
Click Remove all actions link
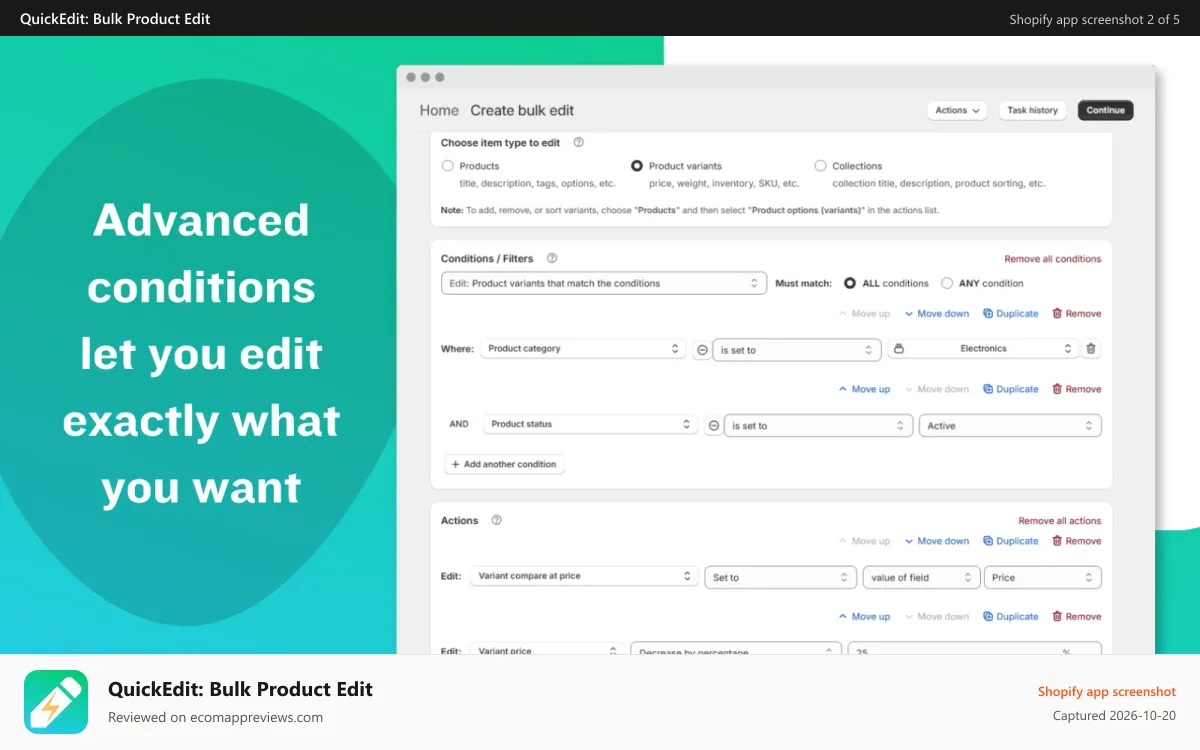click(x=1060, y=521)
